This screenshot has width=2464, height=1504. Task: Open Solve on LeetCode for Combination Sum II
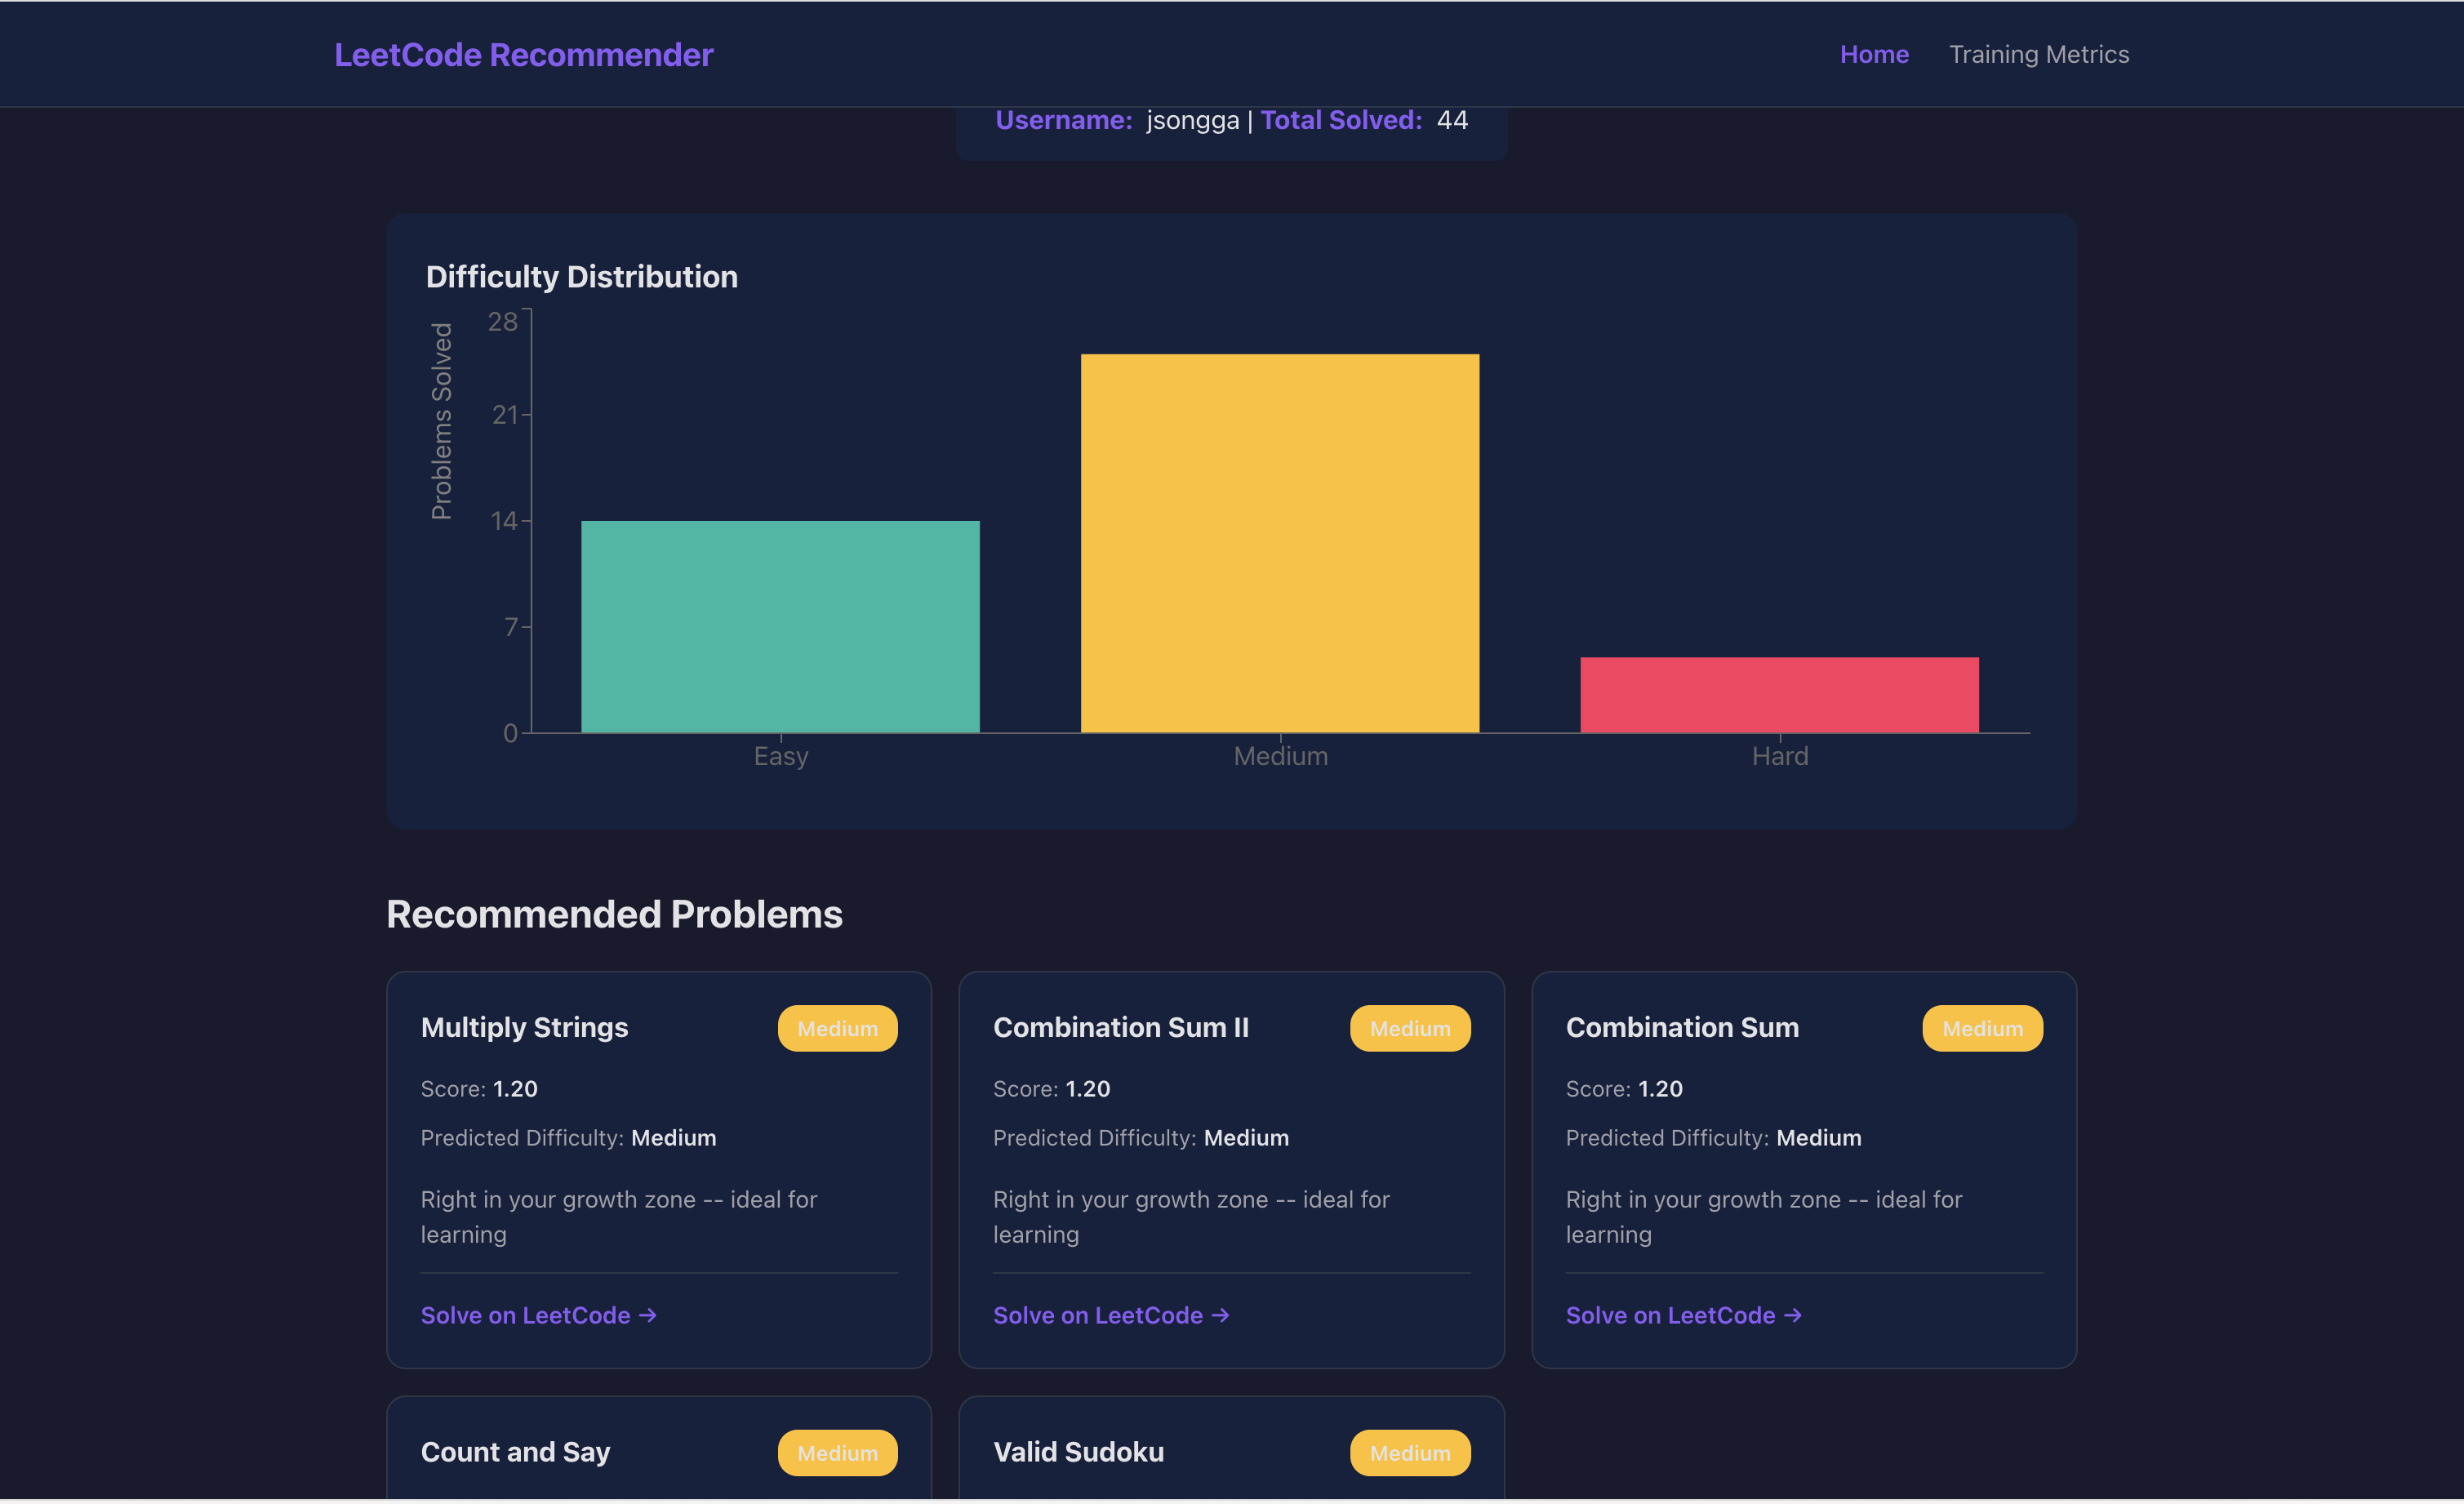[1110, 1315]
